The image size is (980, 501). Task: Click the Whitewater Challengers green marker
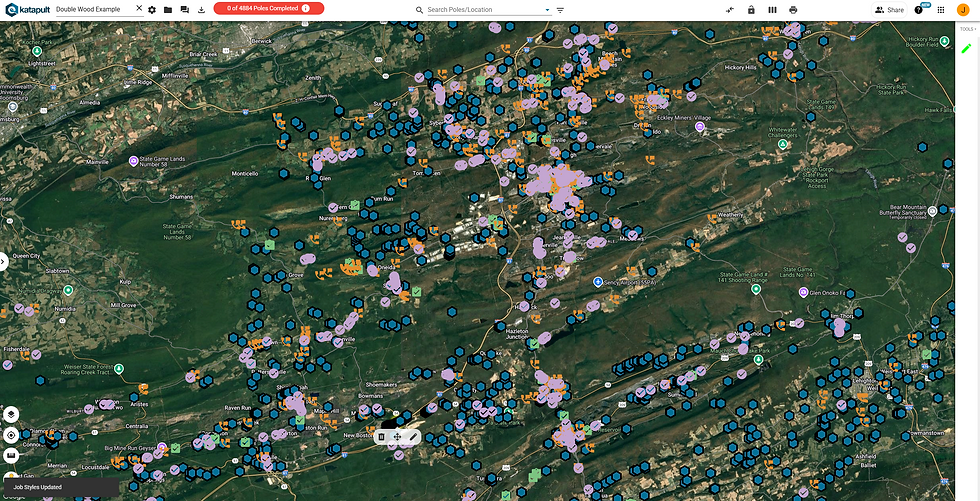click(x=781, y=144)
